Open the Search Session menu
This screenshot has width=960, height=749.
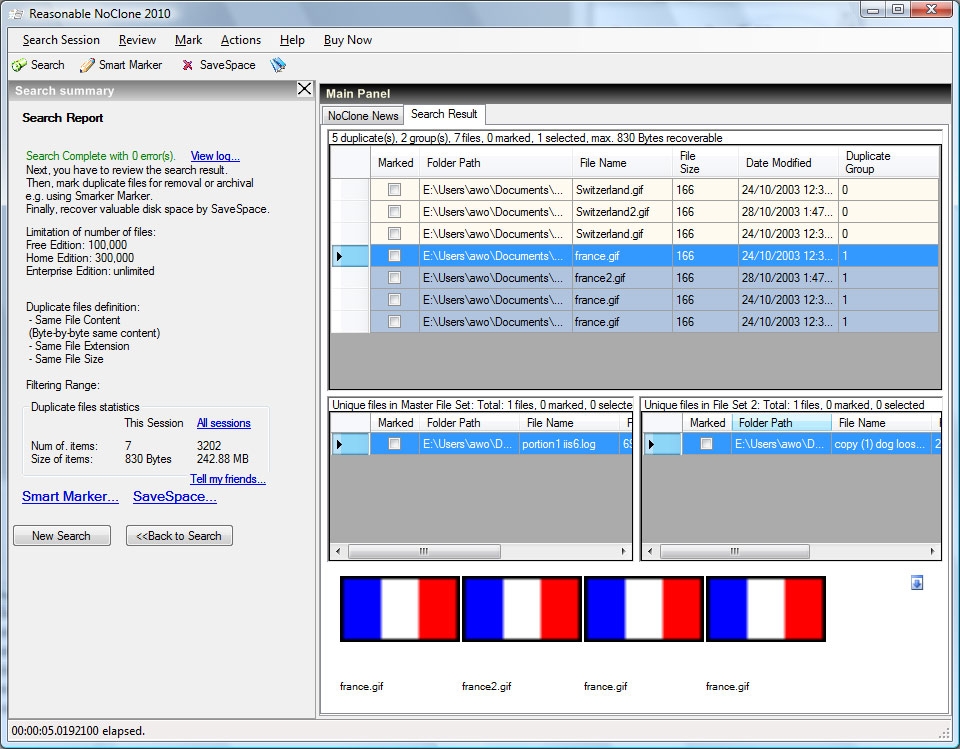tap(61, 40)
